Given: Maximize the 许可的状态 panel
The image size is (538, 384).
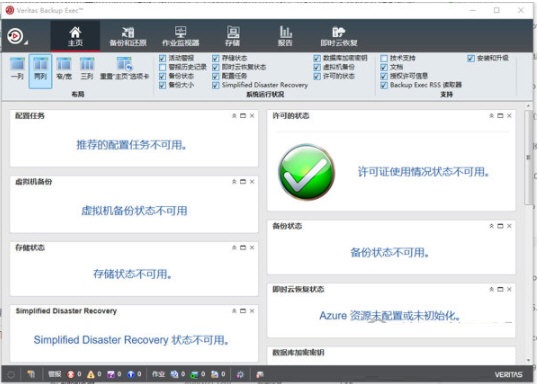Looking at the screenshot, I should tap(500, 116).
